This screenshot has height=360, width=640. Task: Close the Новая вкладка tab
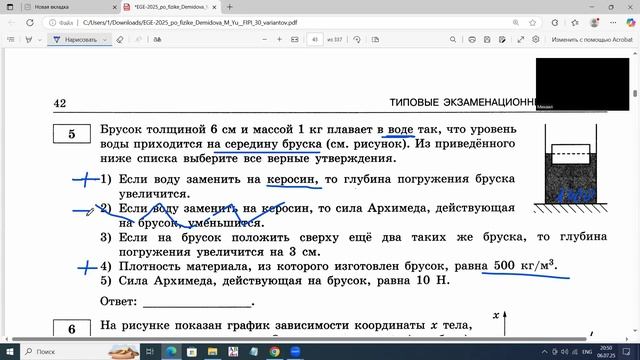point(114,7)
